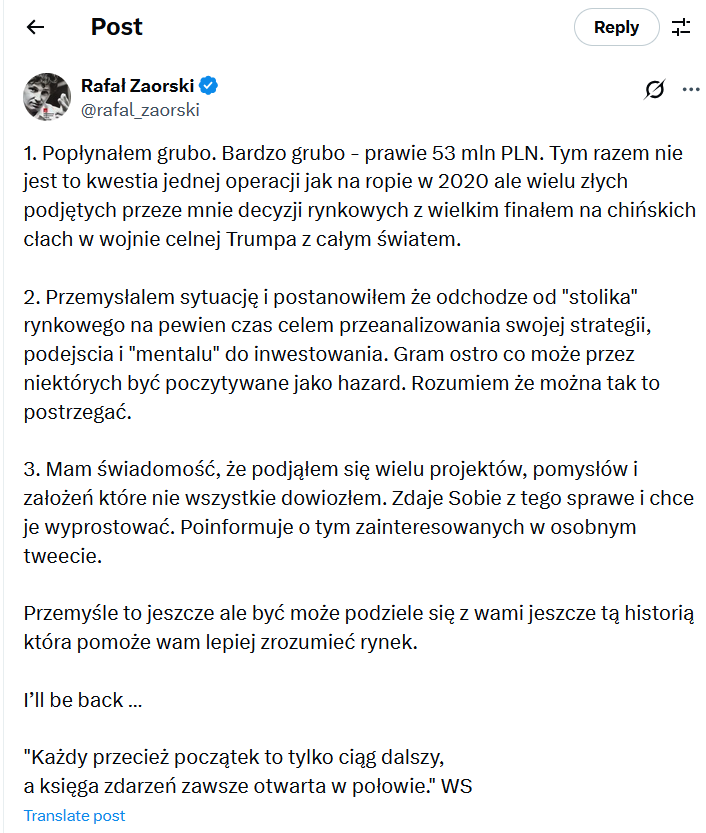Open the post's three-dot More menu
Viewport: 706px width, 833px height.
(691, 89)
